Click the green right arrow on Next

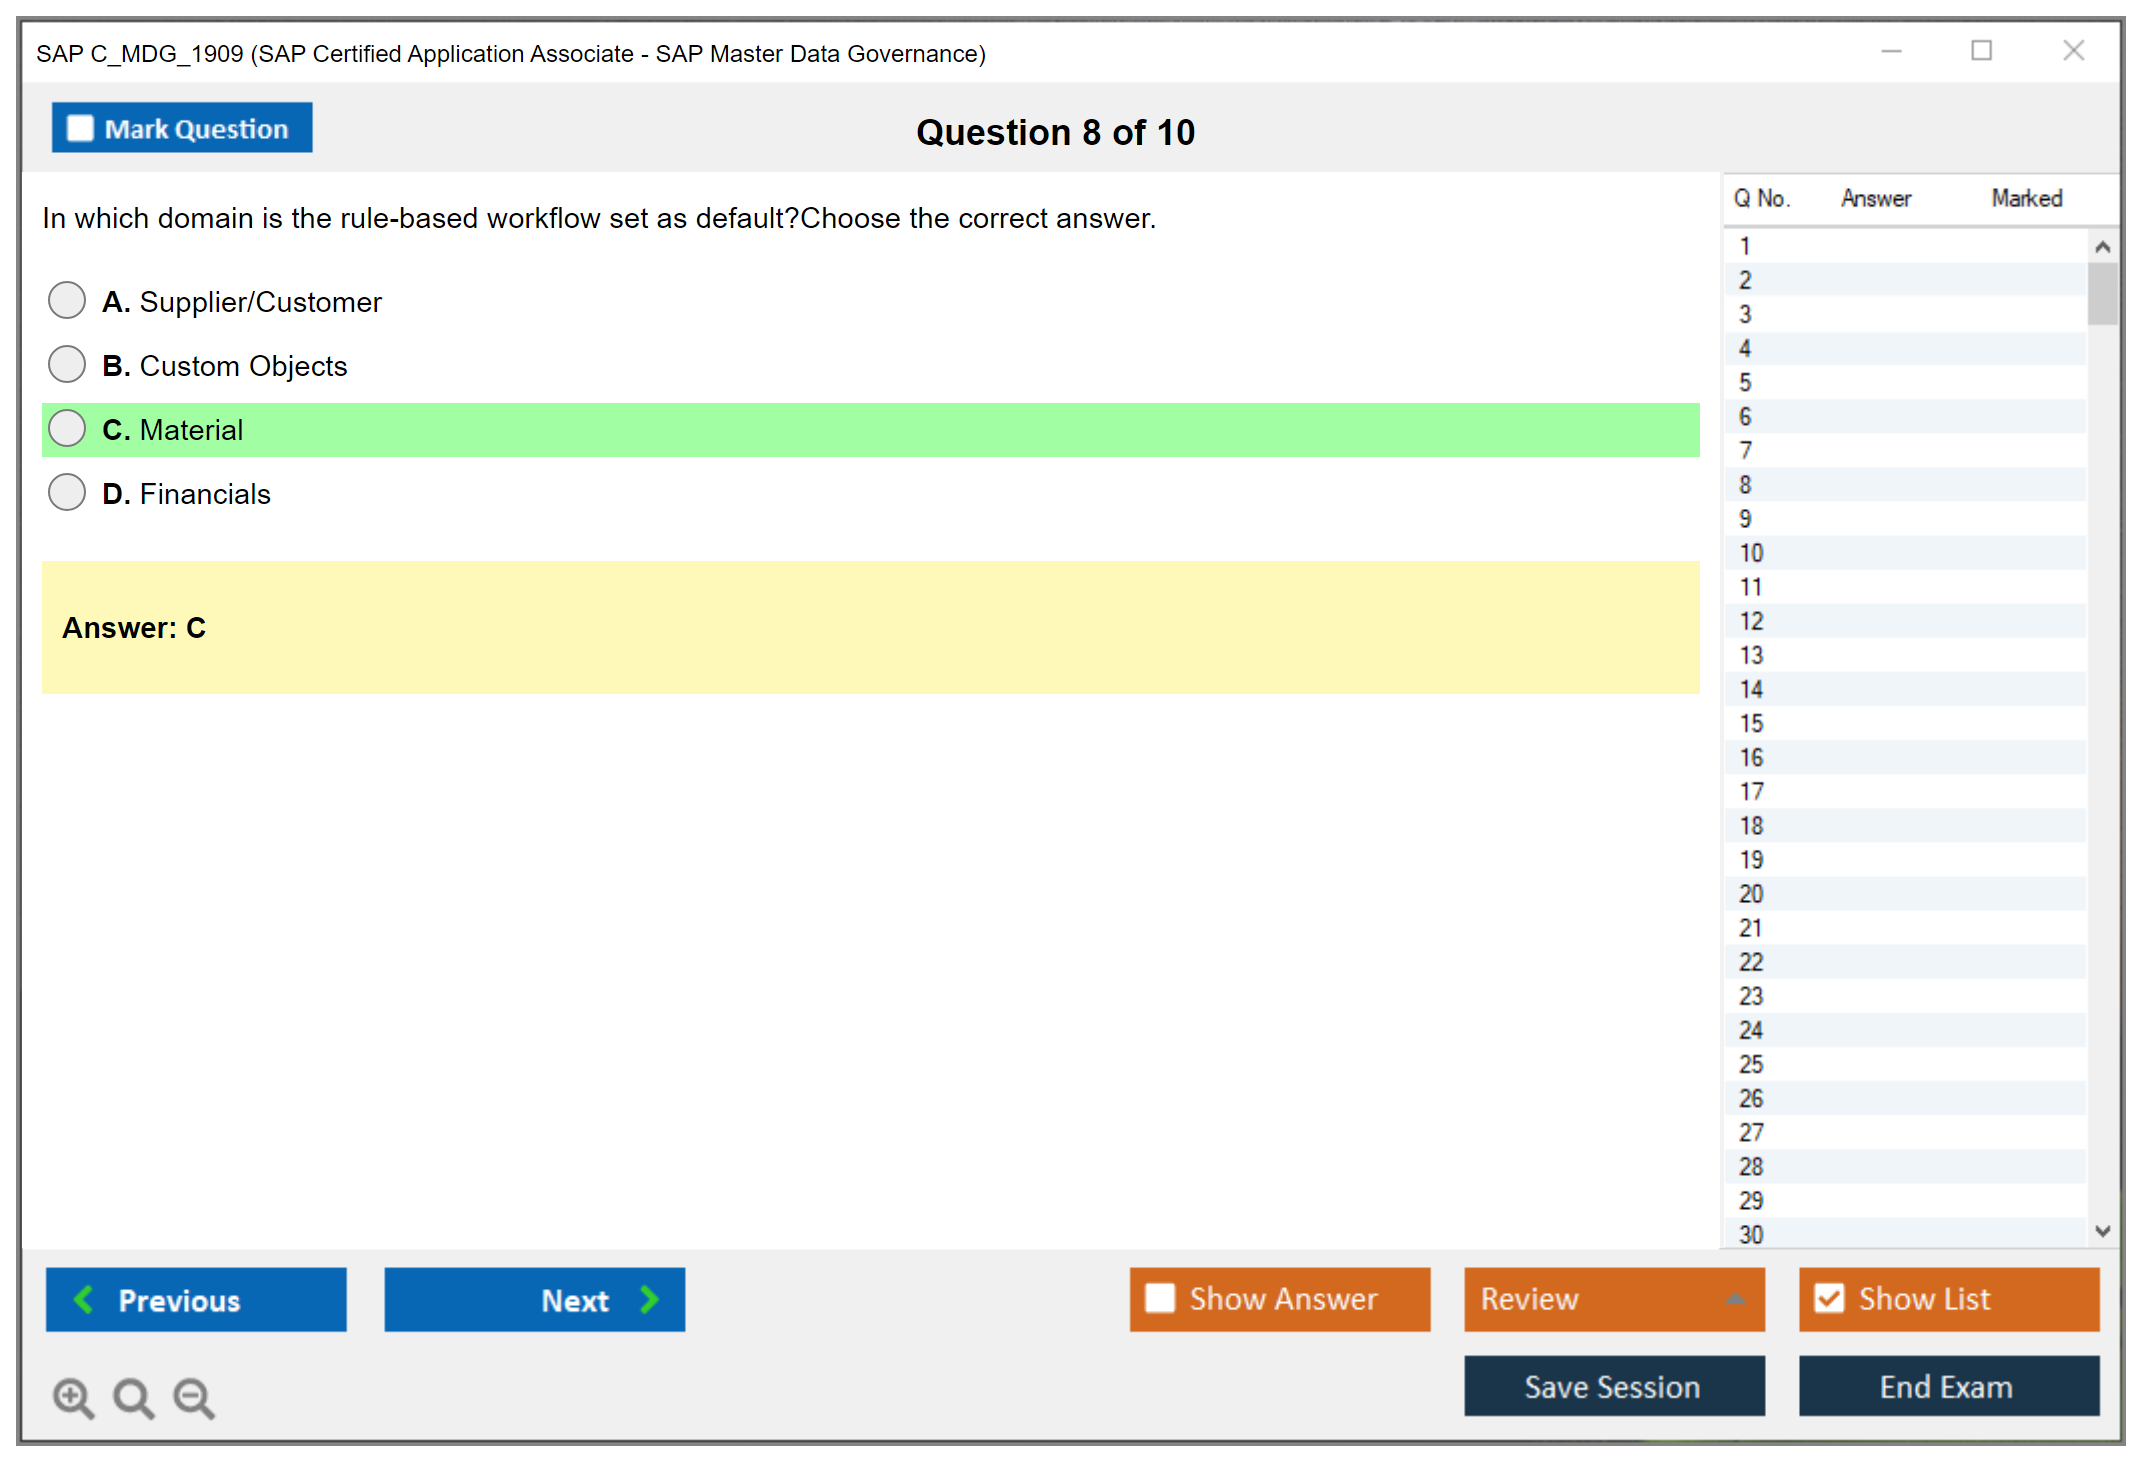pyautogui.click(x=650, y=1299)
